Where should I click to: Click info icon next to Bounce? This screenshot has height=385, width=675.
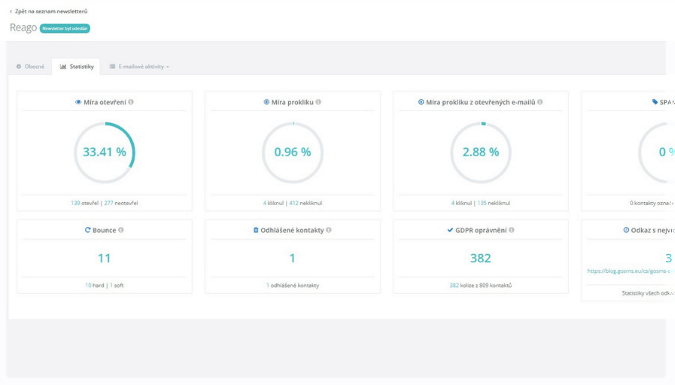121,230
